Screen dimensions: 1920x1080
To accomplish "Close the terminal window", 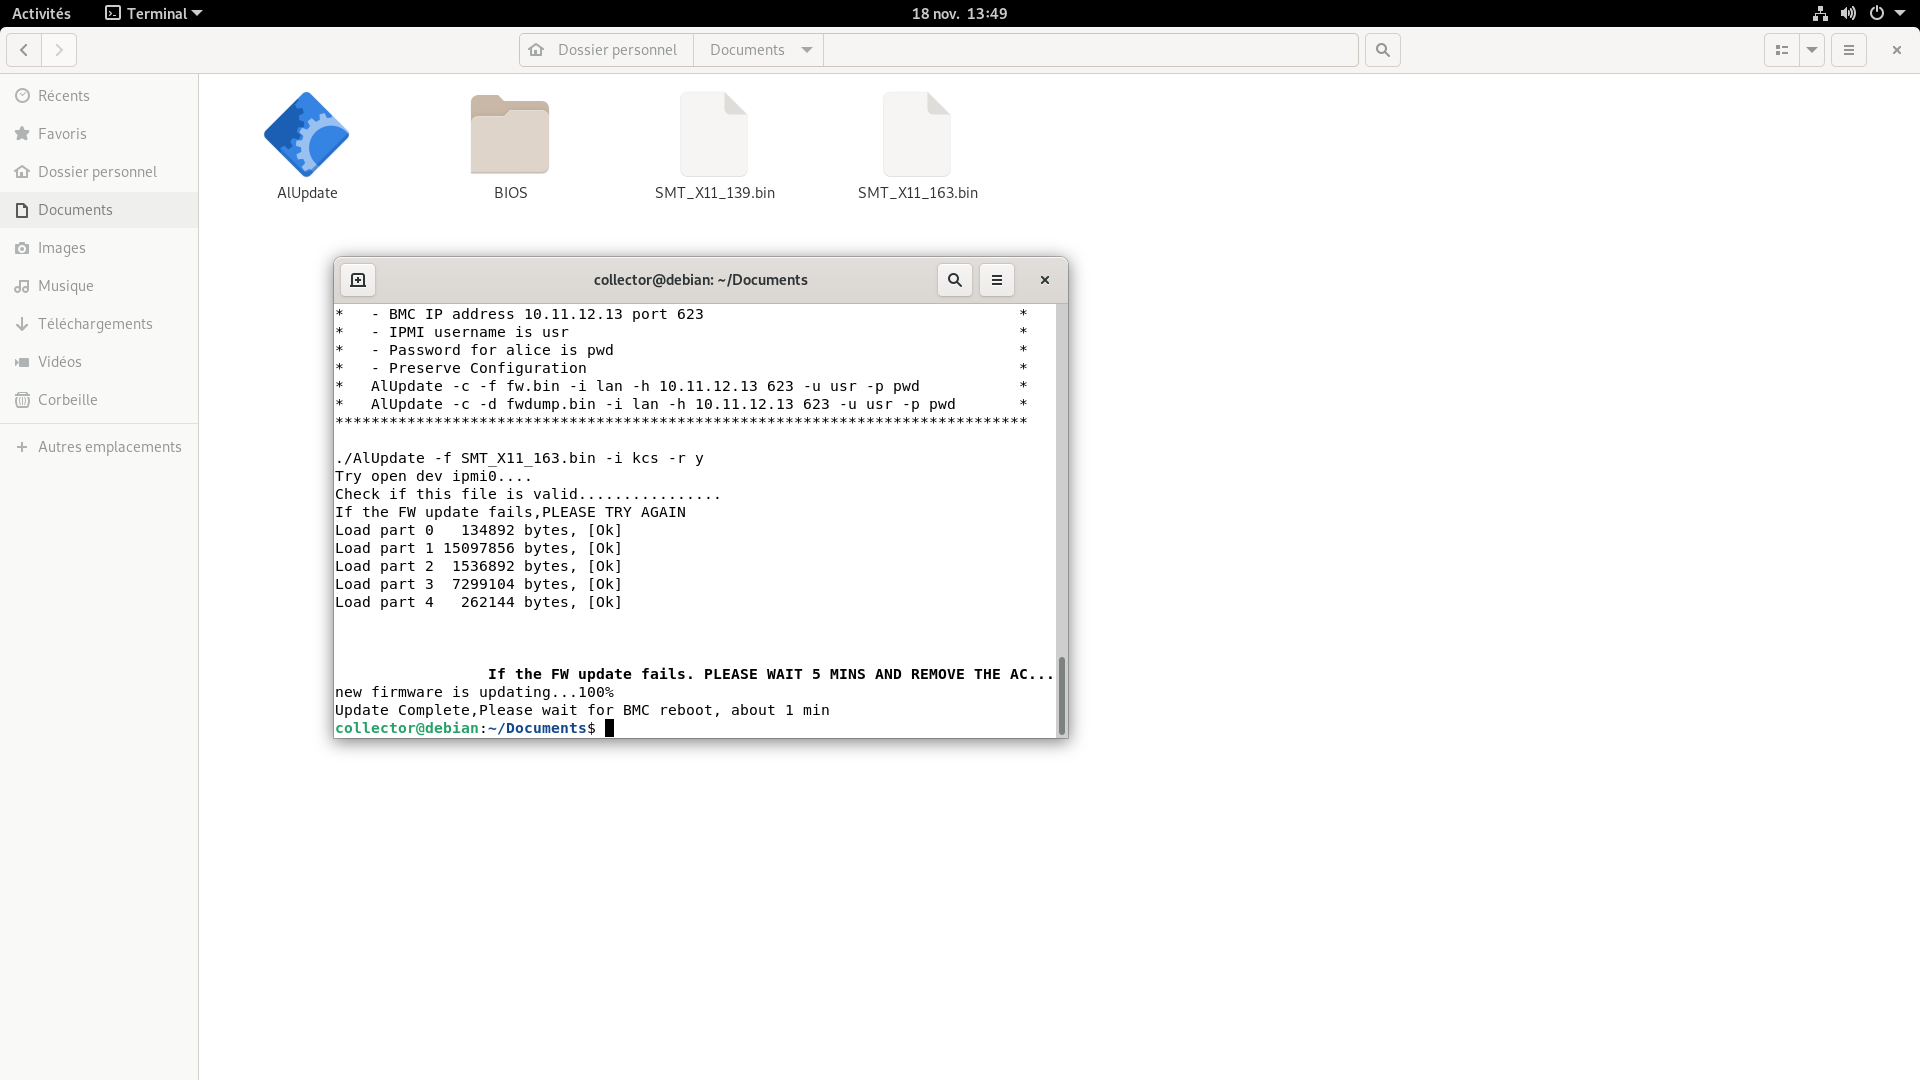I will 1045,280.
